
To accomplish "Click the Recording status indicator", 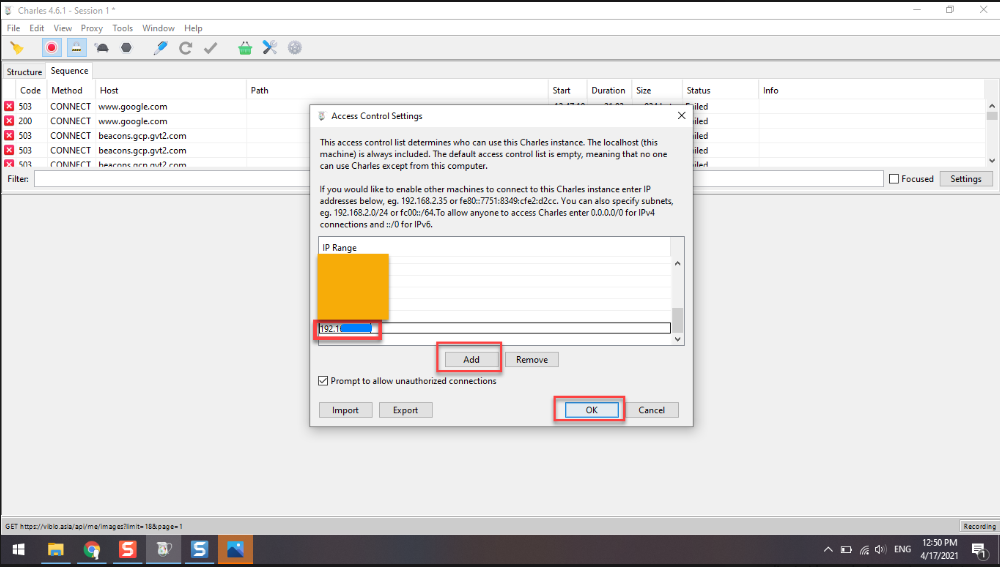I will pyautogui.click(x=979, y=526).
